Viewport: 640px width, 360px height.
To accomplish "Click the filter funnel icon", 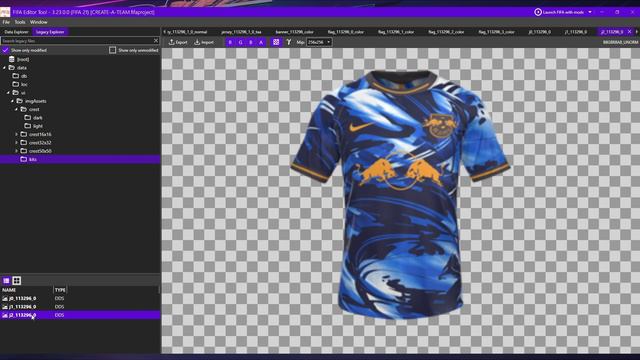I will point(289,42).
